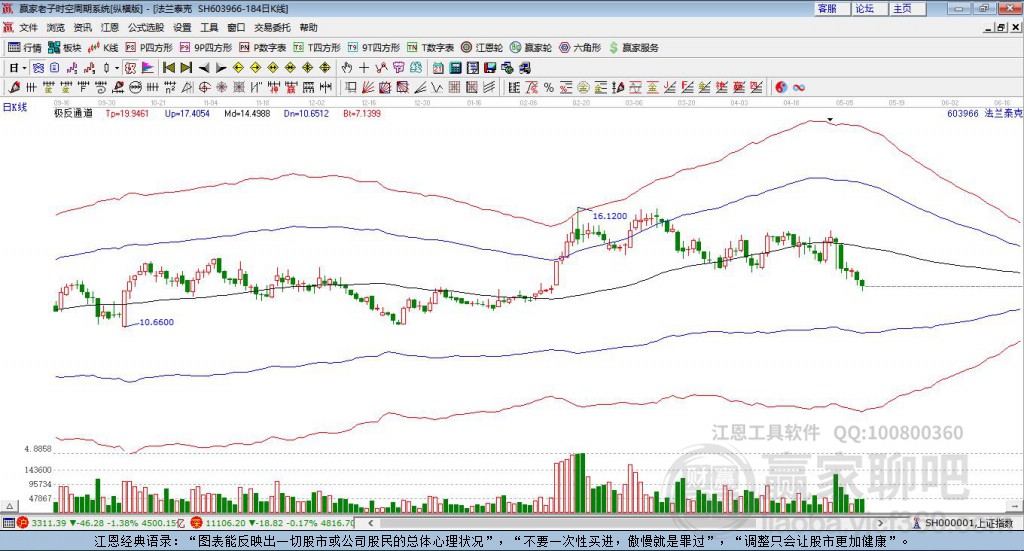
Task: Open the 交易委托 menu
Action: point(272,27)
